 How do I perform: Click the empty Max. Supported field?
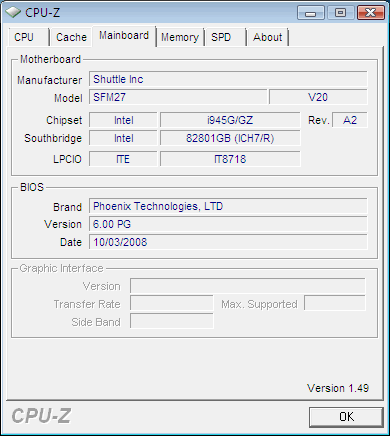coord(335,304)
